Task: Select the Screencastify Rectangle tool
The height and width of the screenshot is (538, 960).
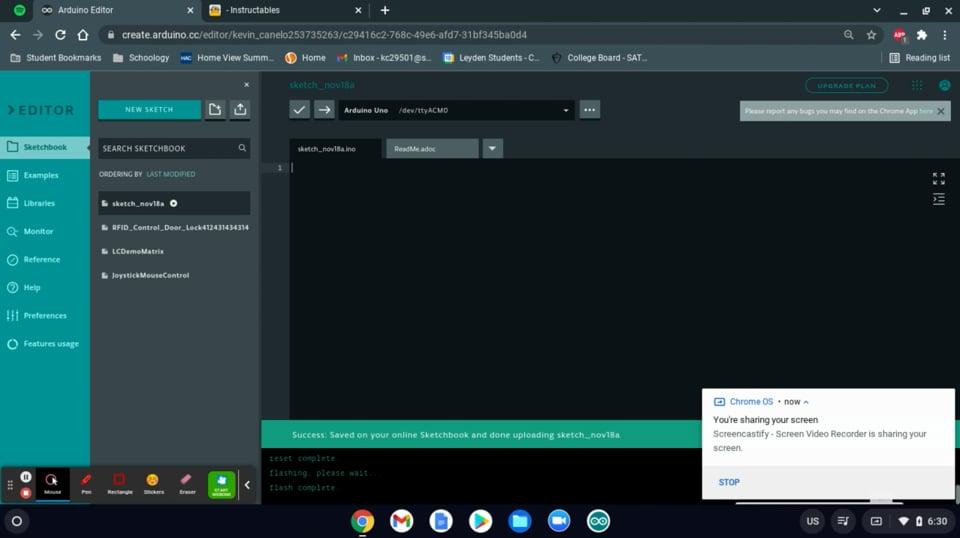Action: (120, 484)
